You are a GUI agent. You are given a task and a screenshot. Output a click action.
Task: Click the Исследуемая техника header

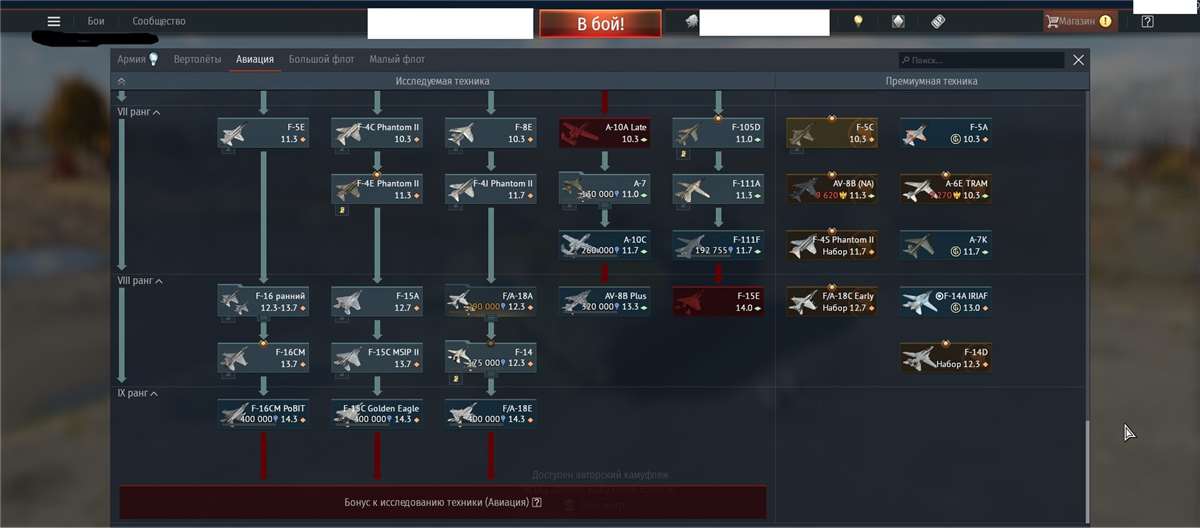point(443,81)
